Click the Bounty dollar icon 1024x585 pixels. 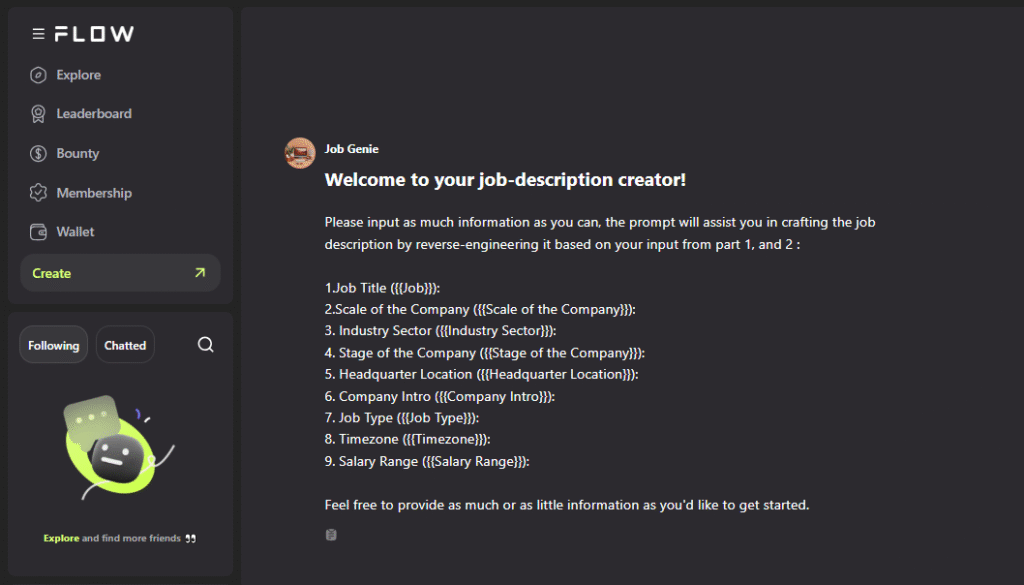coord(38,153)
